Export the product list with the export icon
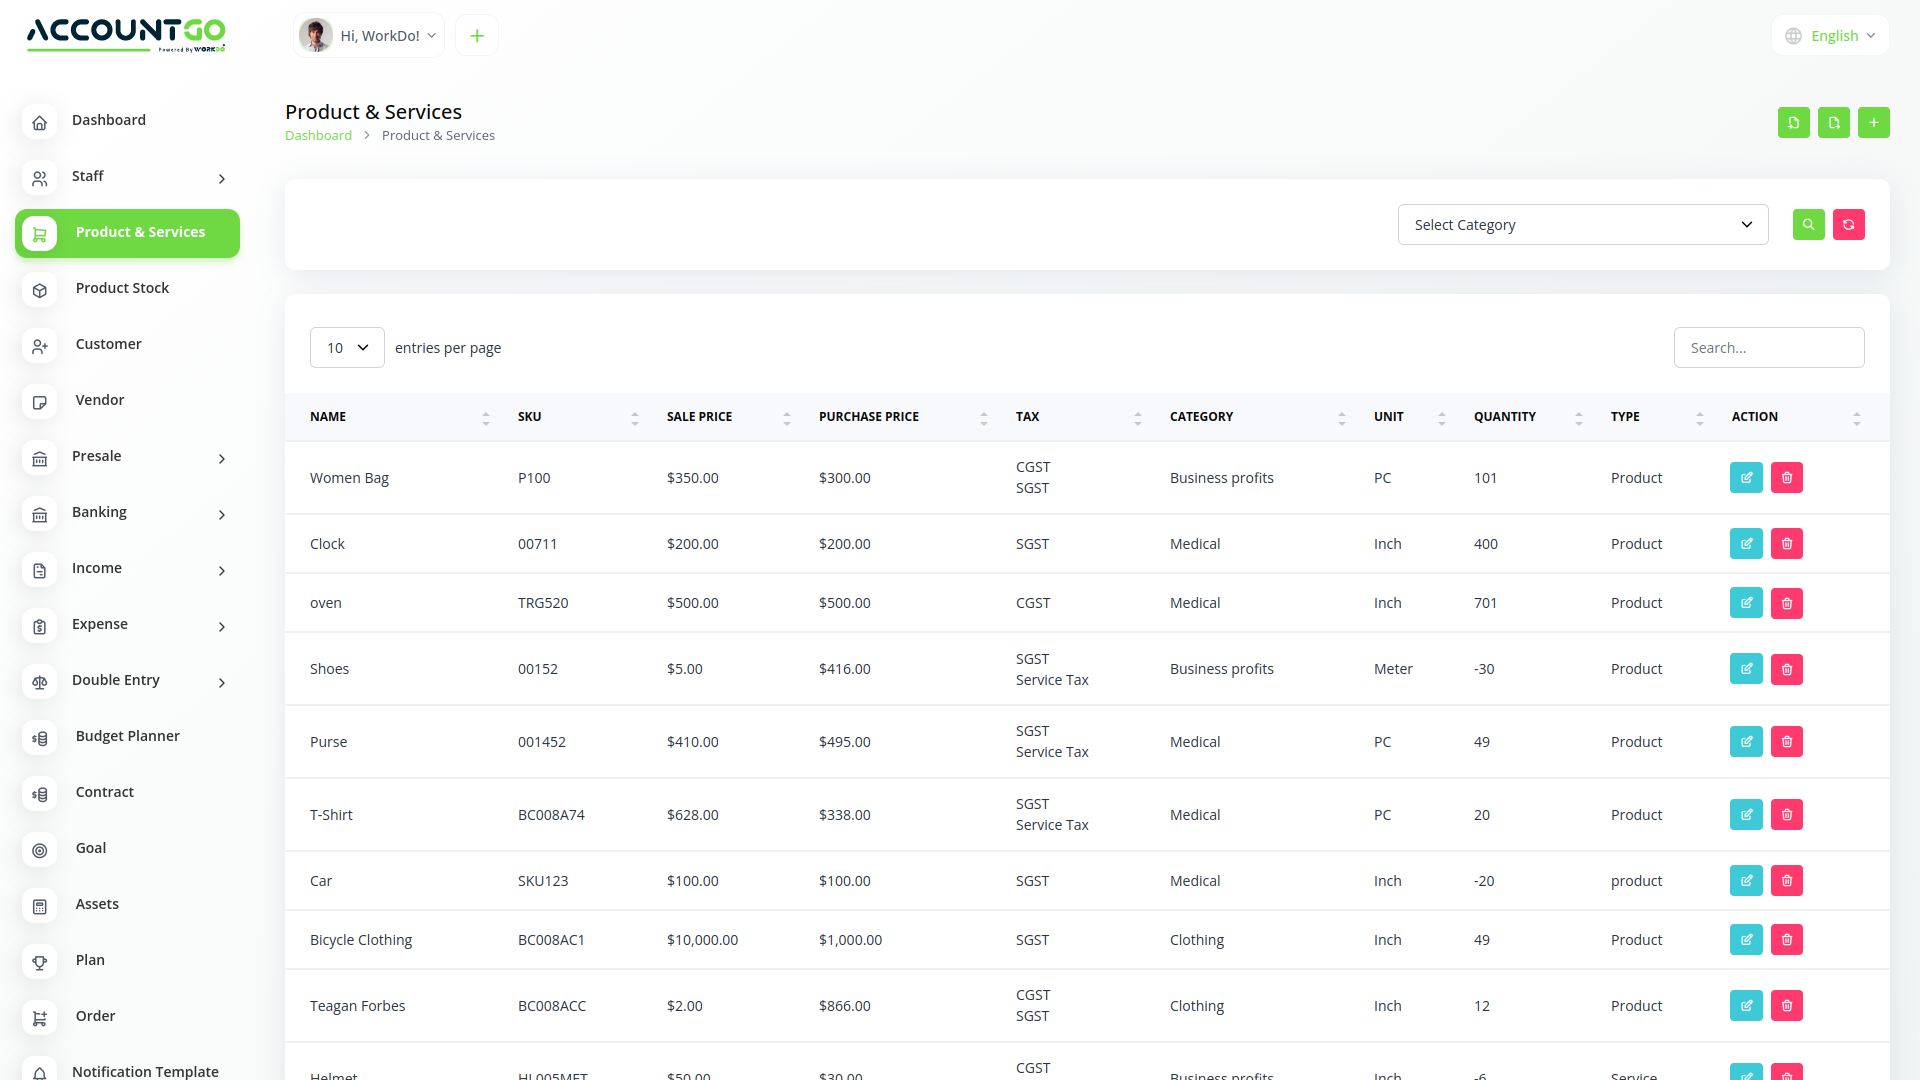 [1834, 122]
